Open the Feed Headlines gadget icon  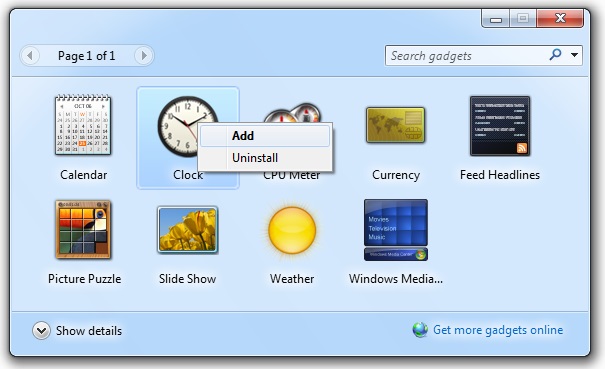(x=500, y=126)
